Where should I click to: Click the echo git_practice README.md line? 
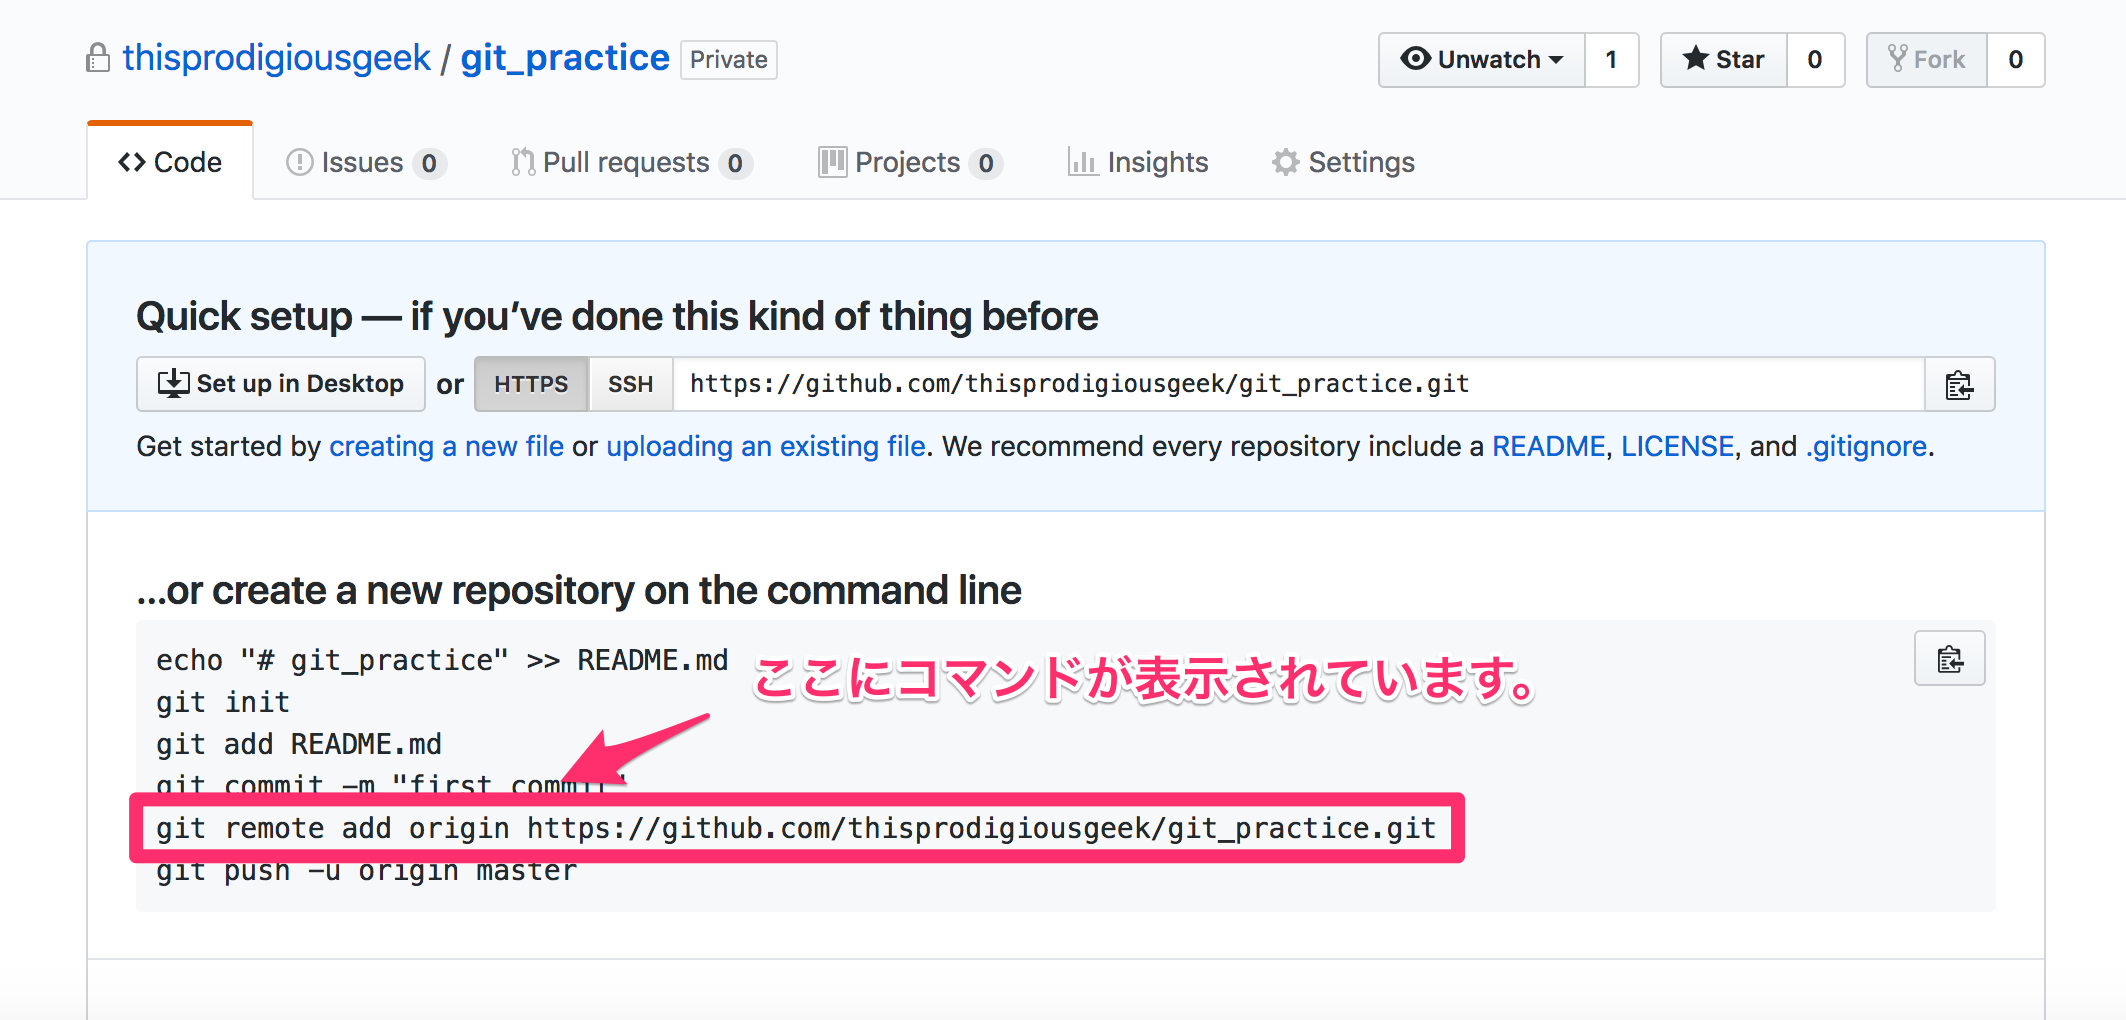[x=442, y=660]
